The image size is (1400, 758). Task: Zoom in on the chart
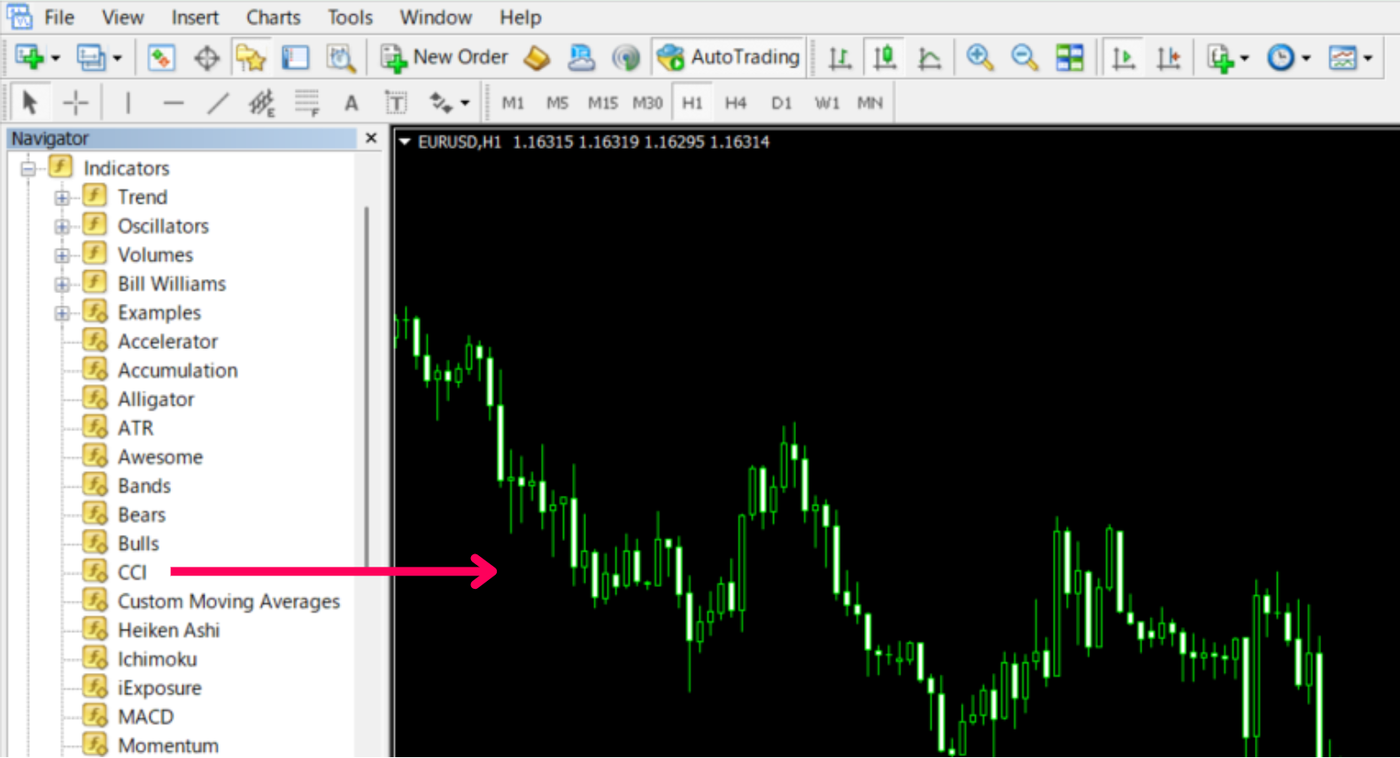[x=980, y=57]
